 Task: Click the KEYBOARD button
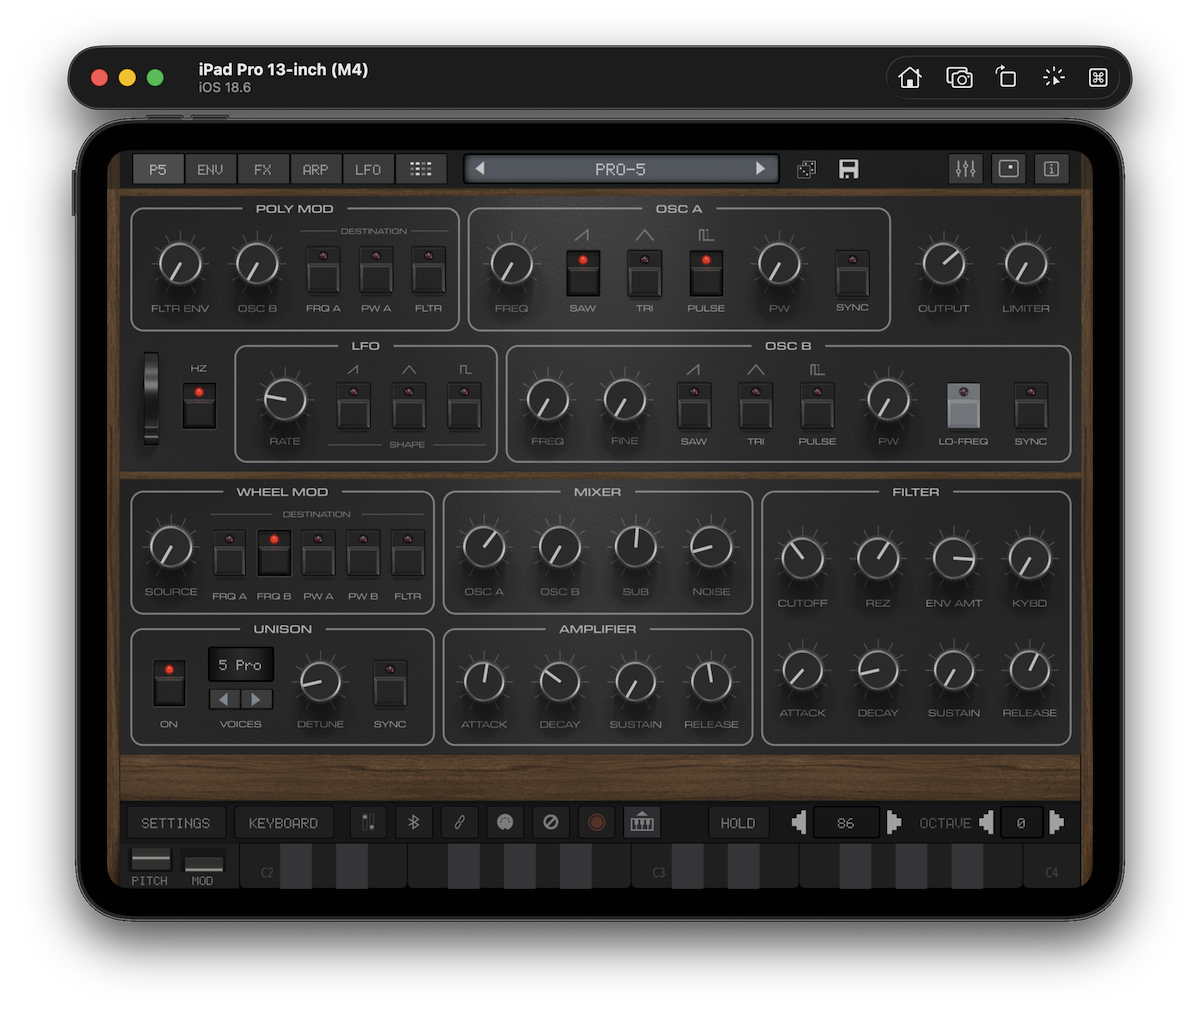(x=283, y=823)
